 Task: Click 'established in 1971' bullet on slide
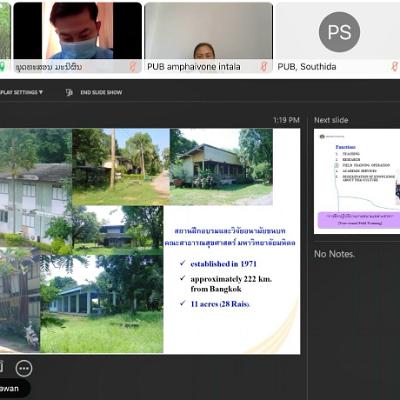(223, 264)
